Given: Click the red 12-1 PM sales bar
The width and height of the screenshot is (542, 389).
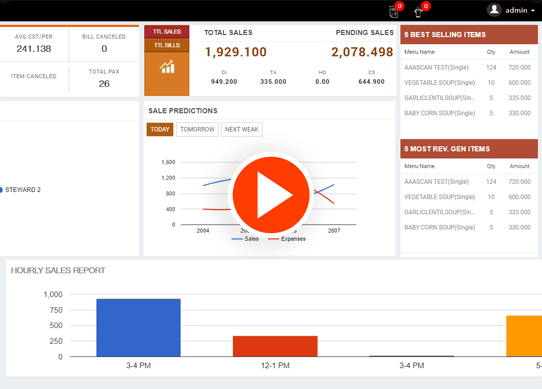Looking at the screenshot, I should (275, 346).
